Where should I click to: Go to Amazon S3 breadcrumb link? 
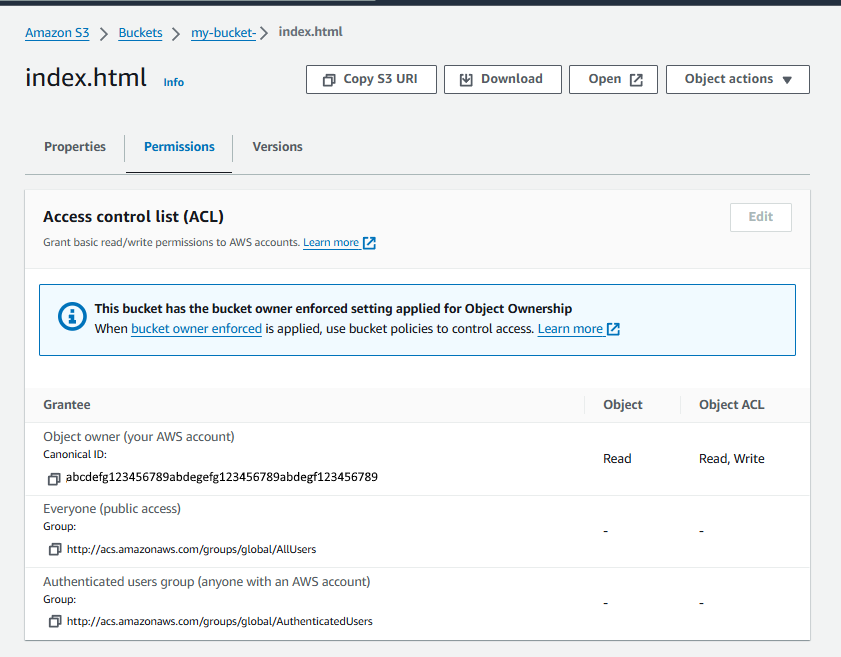tap(57, 33)
